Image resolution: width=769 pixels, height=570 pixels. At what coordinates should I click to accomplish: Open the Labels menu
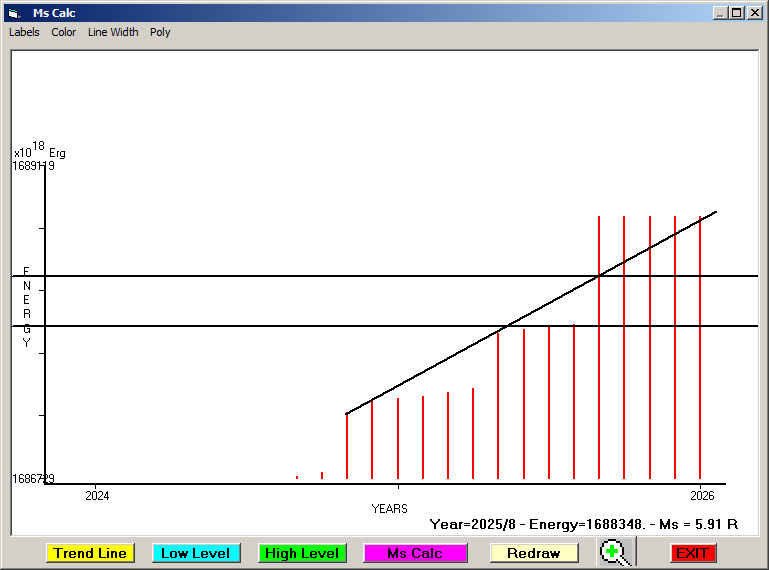pyautogui.click(x=24, y=32)
